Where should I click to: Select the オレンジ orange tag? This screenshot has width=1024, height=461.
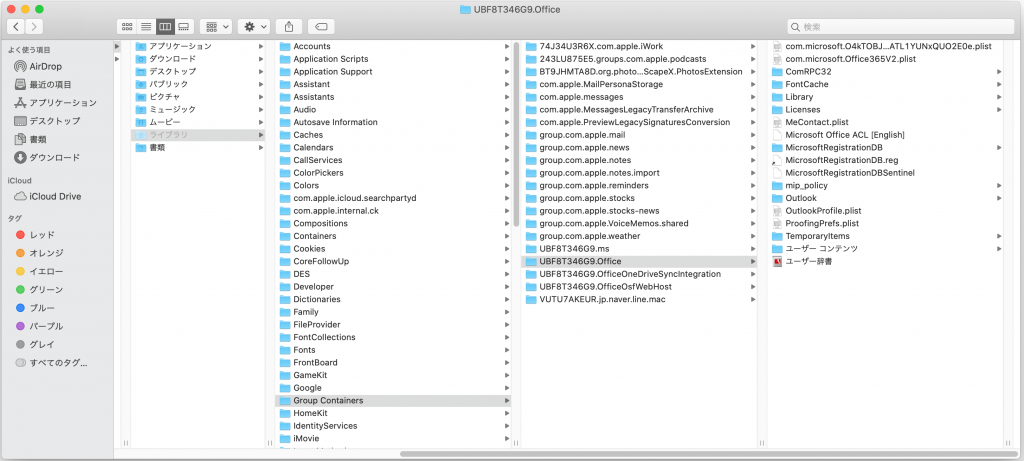click(39, 253)
